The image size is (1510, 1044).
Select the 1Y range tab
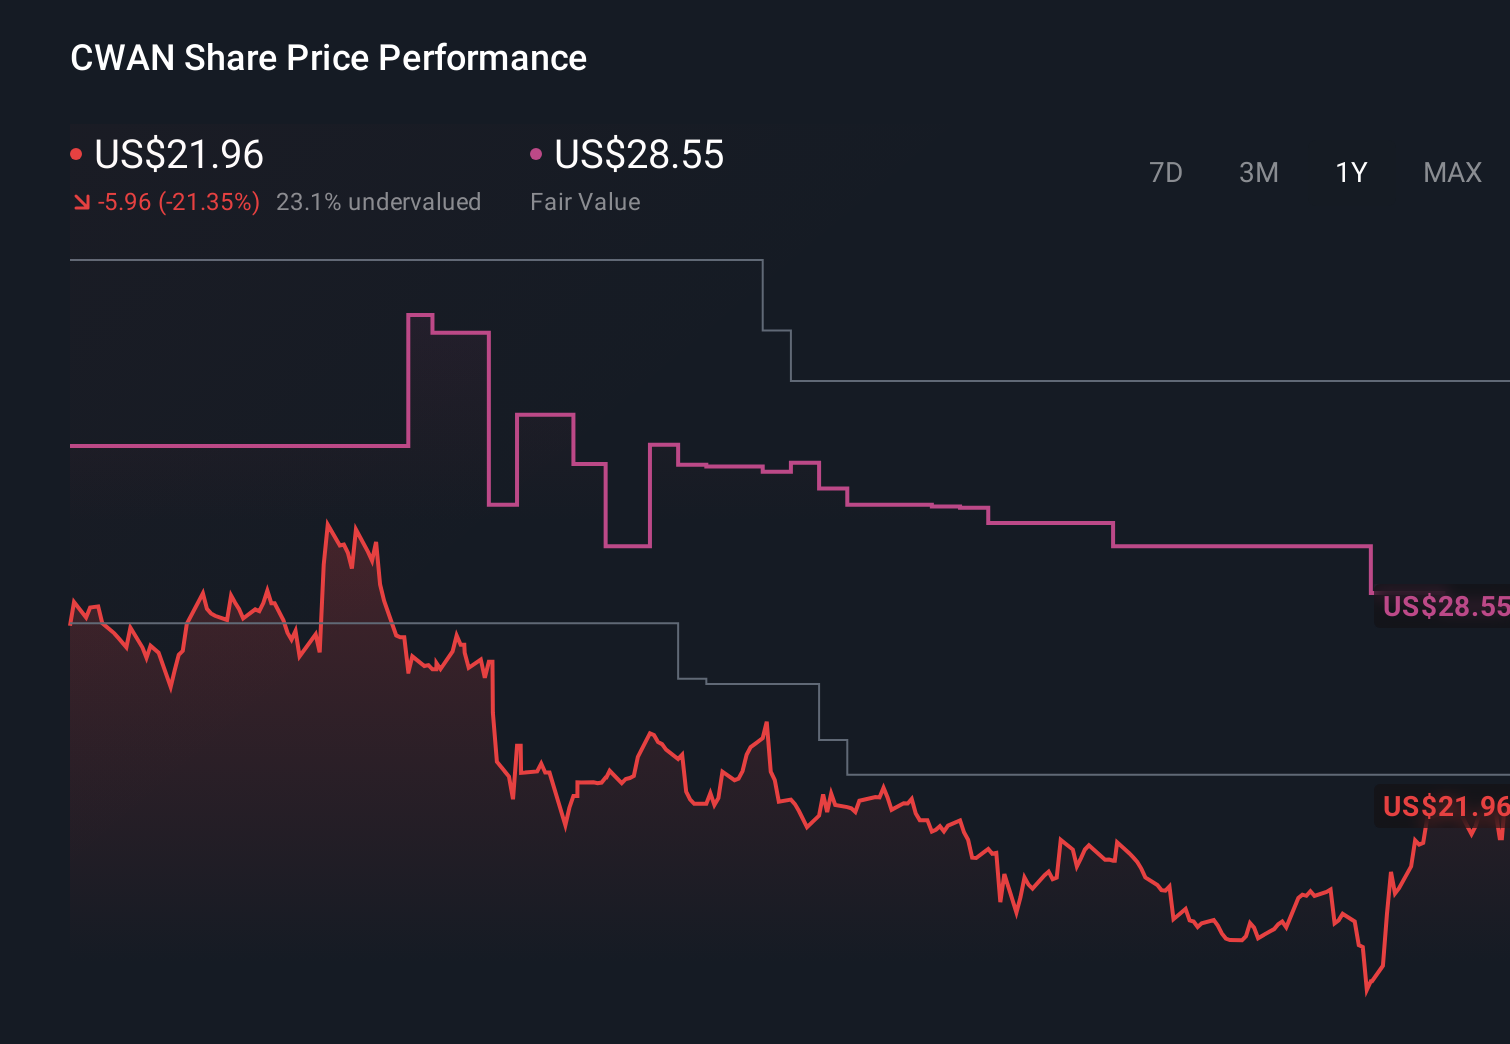[1350, 172]
